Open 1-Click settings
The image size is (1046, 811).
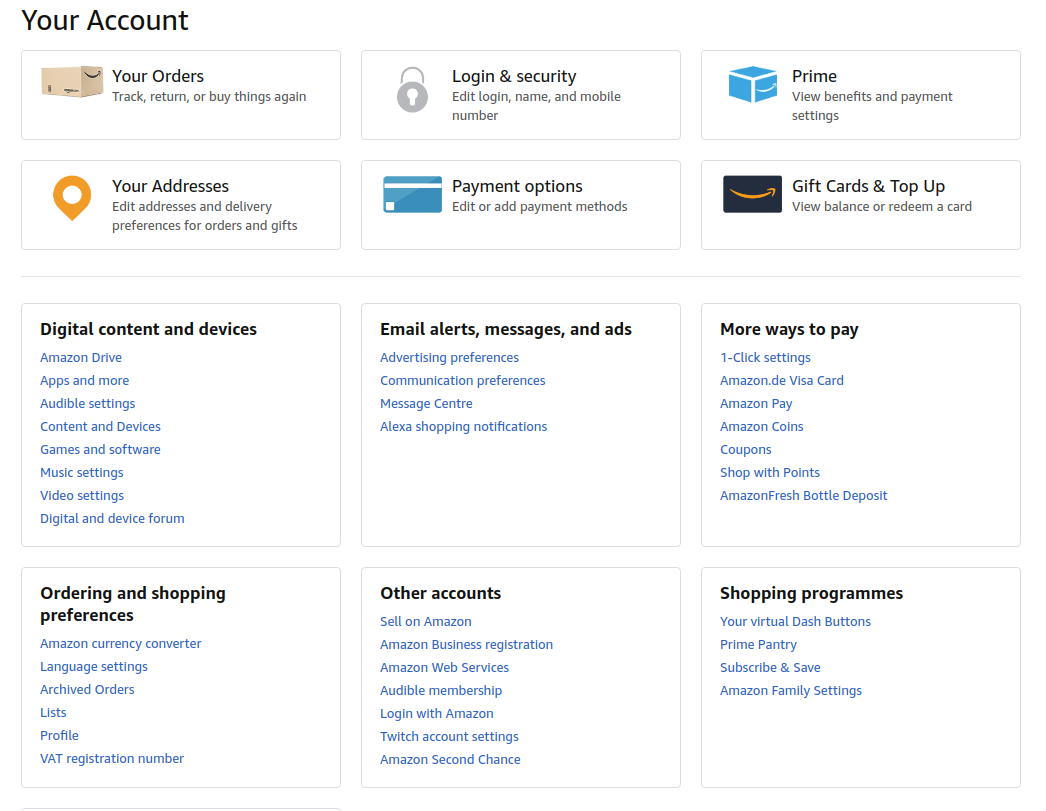(765, 357)
